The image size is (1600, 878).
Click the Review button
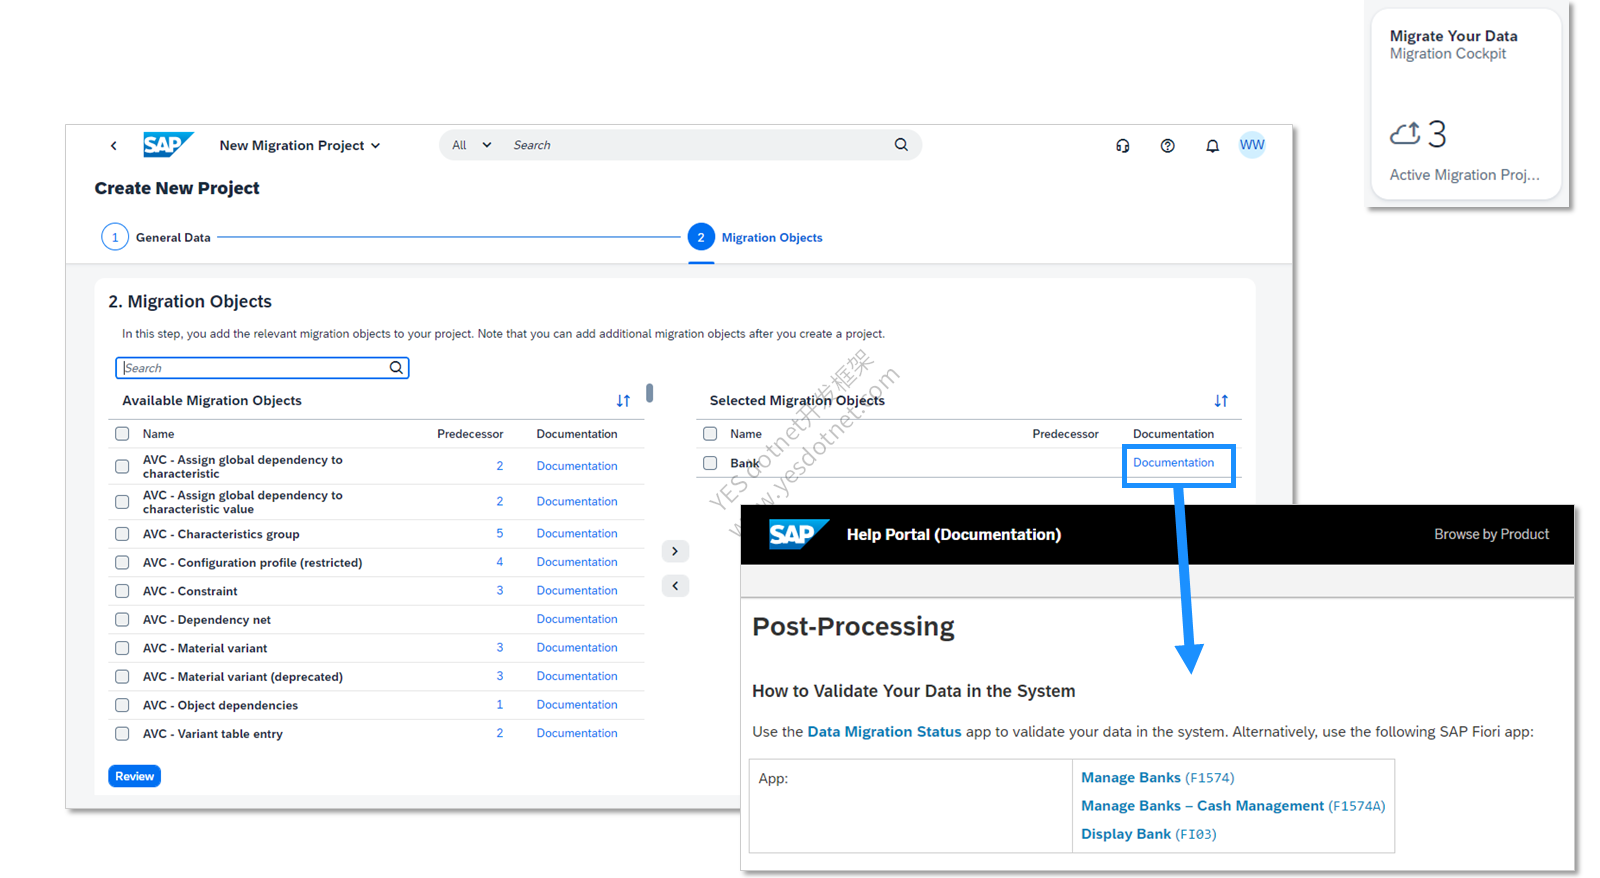134,776
